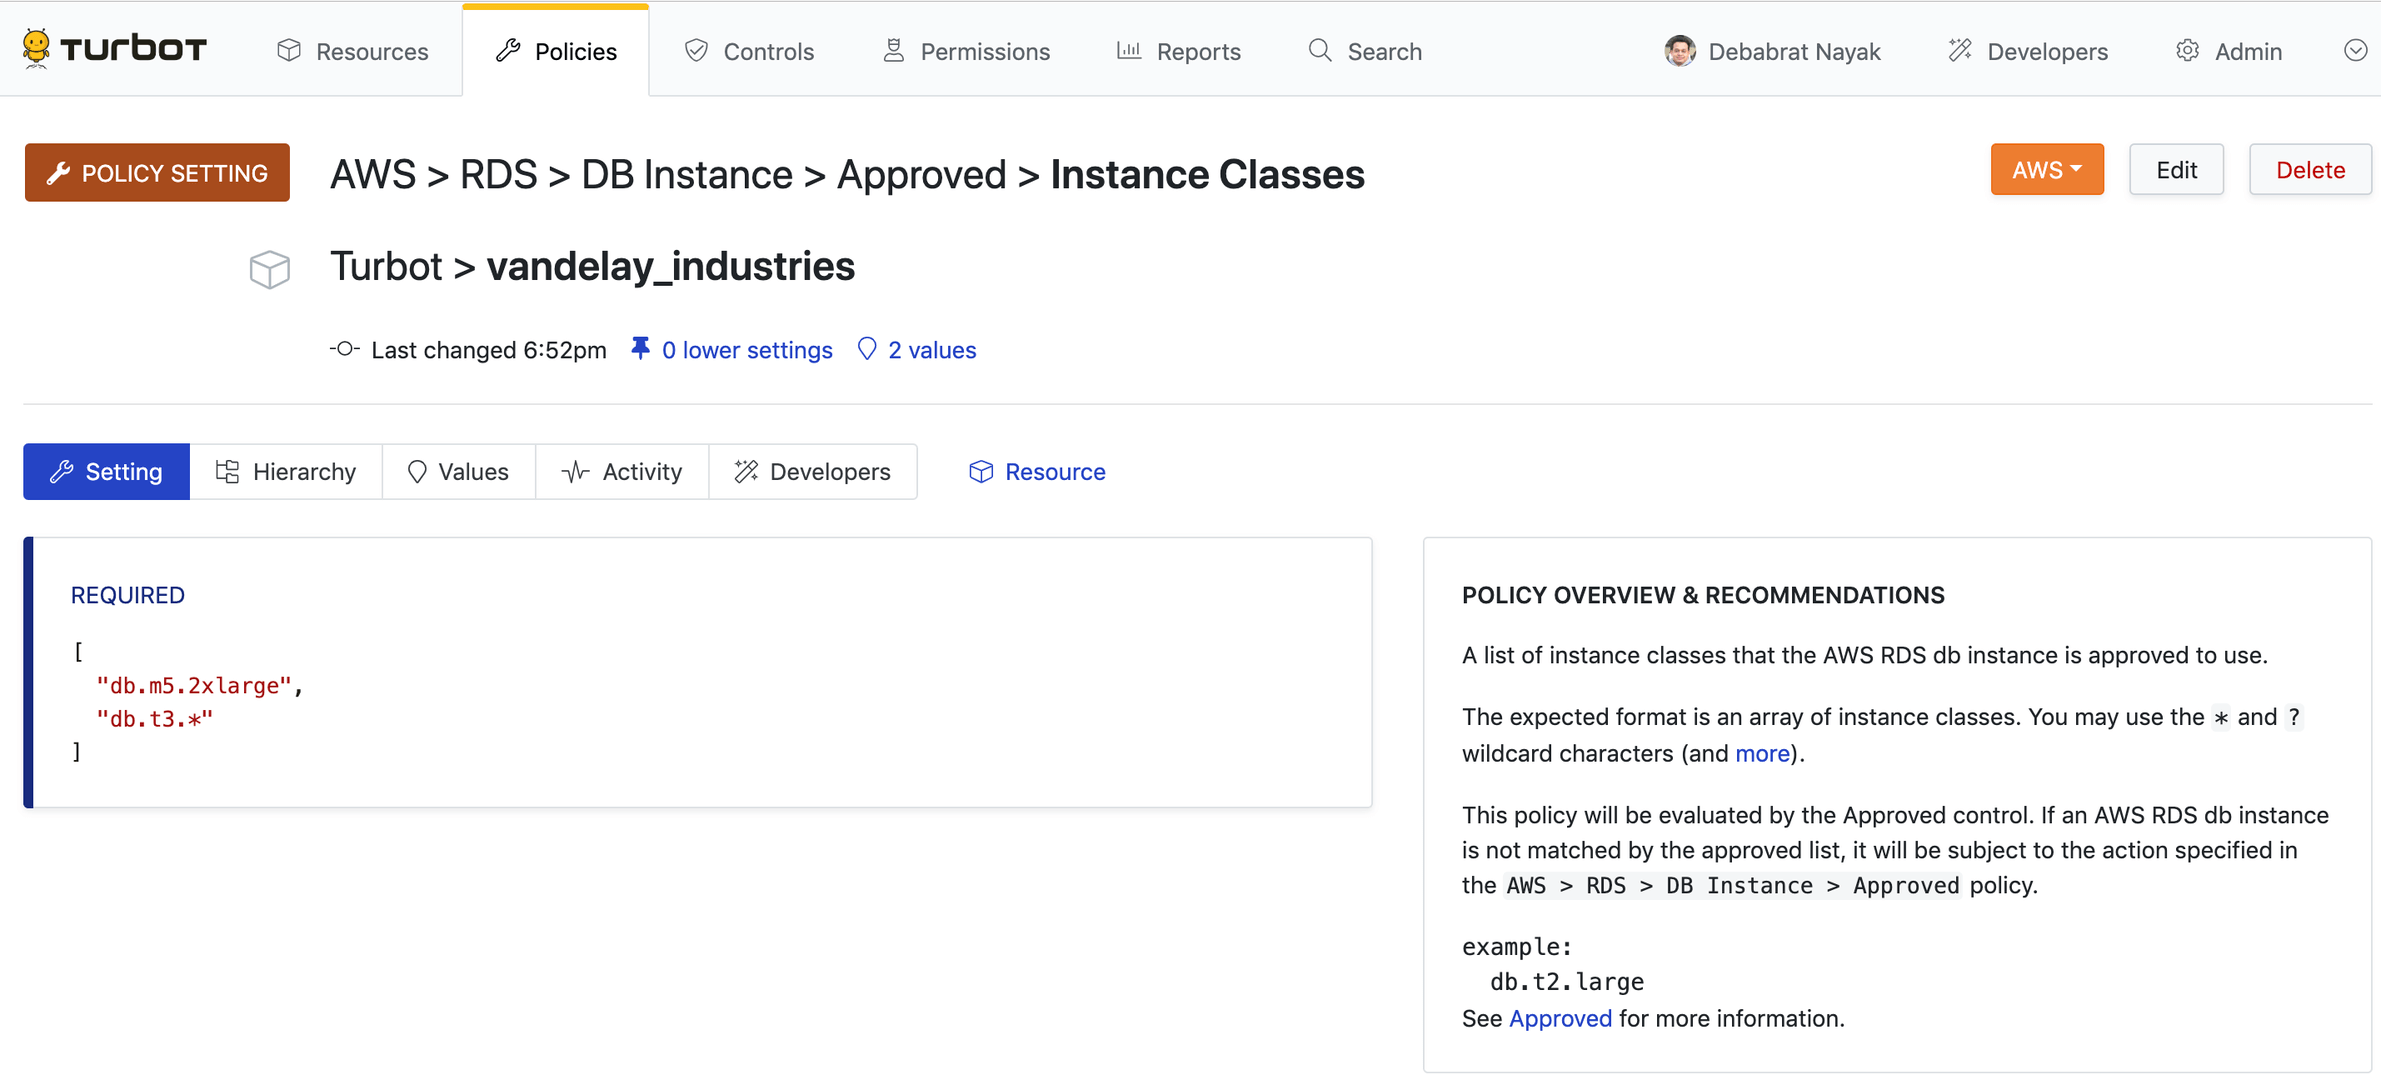Open the Activity tab

[621, 471]
